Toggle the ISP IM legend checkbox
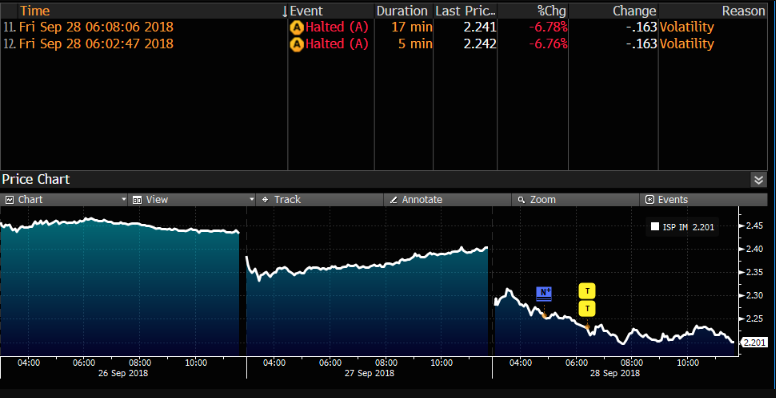 [655, 226]
